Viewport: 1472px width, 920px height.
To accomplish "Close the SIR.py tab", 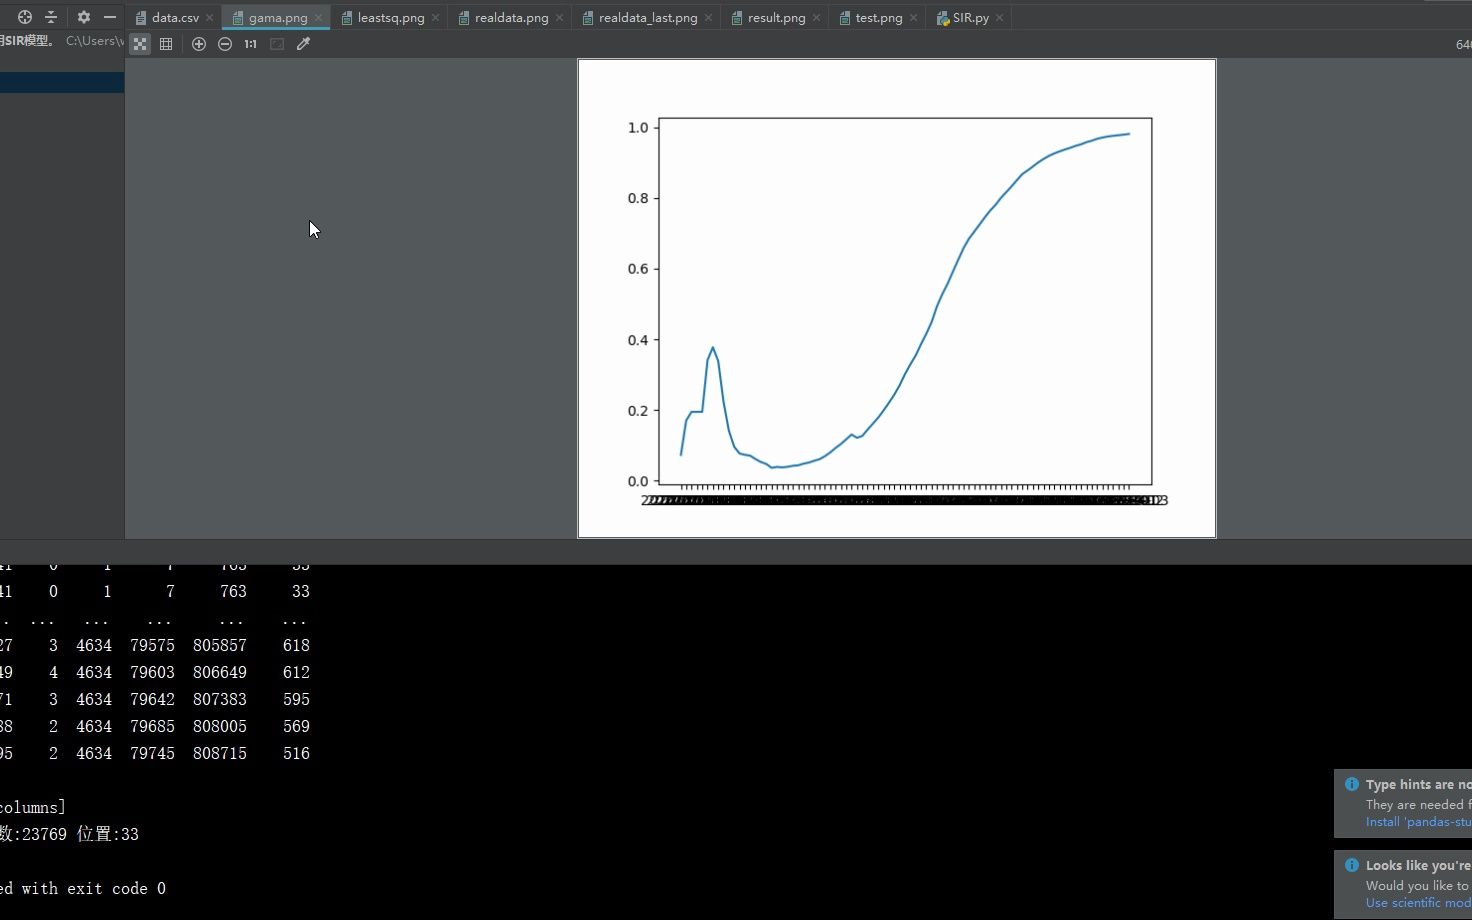I will (999, 18).
